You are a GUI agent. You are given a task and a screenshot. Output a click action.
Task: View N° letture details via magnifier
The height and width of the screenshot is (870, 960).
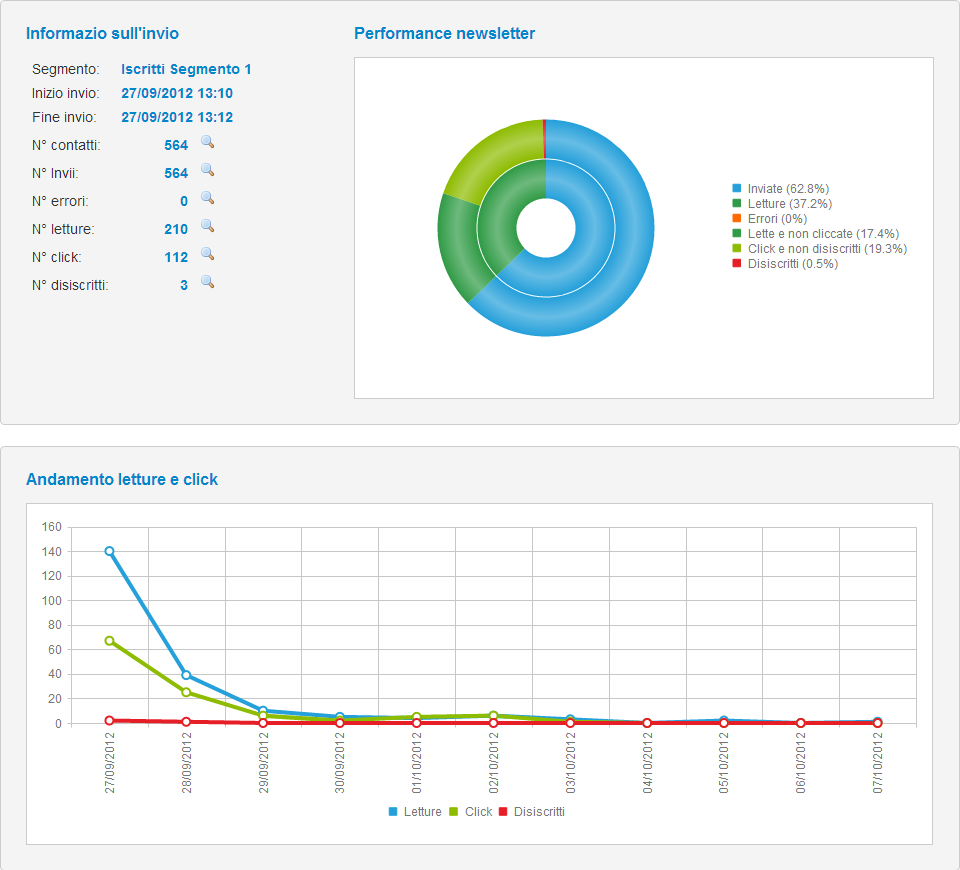(x=208, y=226)
